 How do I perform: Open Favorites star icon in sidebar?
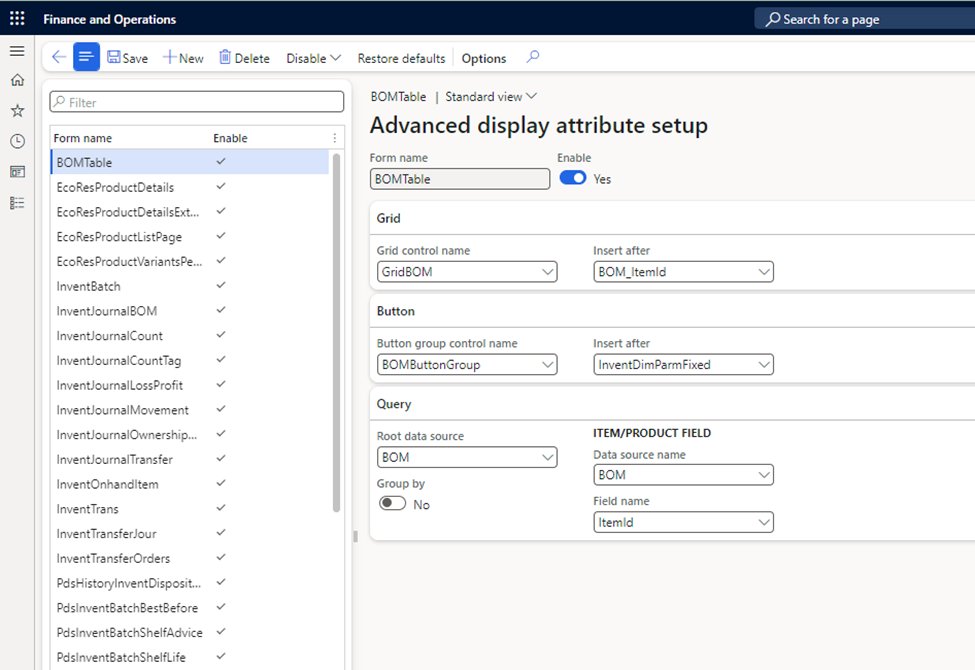pos(17,111)
